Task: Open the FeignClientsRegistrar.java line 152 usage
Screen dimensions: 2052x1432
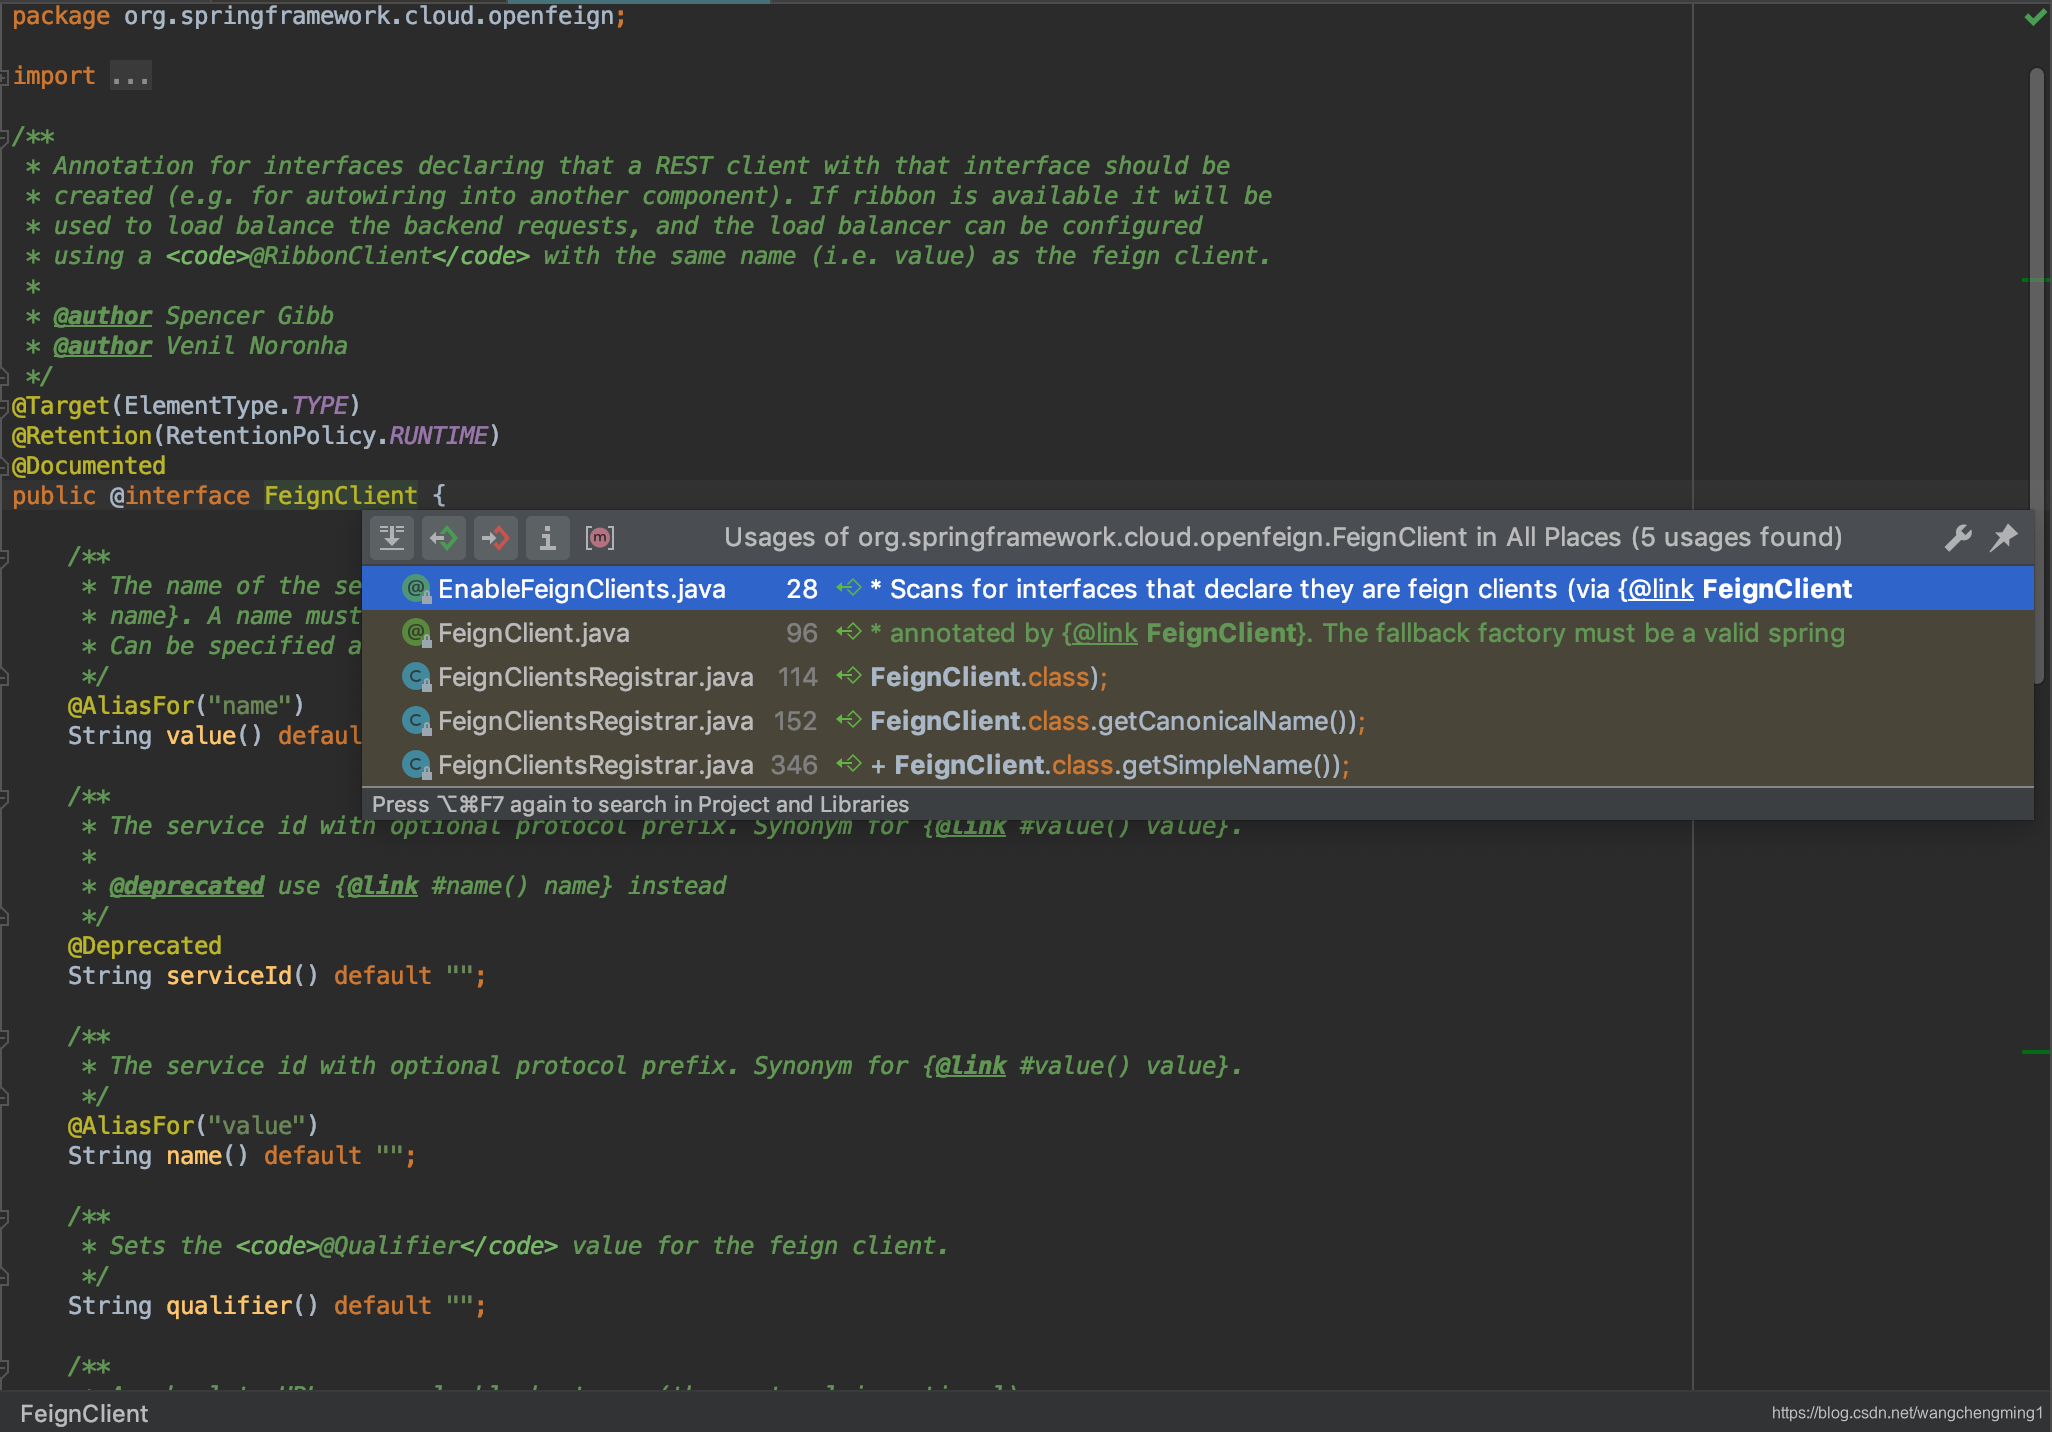Action: 595,721
